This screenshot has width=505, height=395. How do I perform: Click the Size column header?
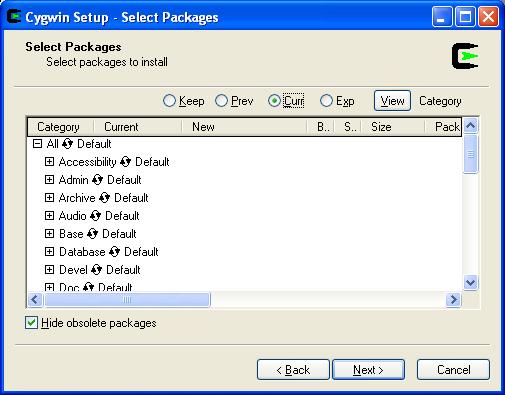[393, 127]
